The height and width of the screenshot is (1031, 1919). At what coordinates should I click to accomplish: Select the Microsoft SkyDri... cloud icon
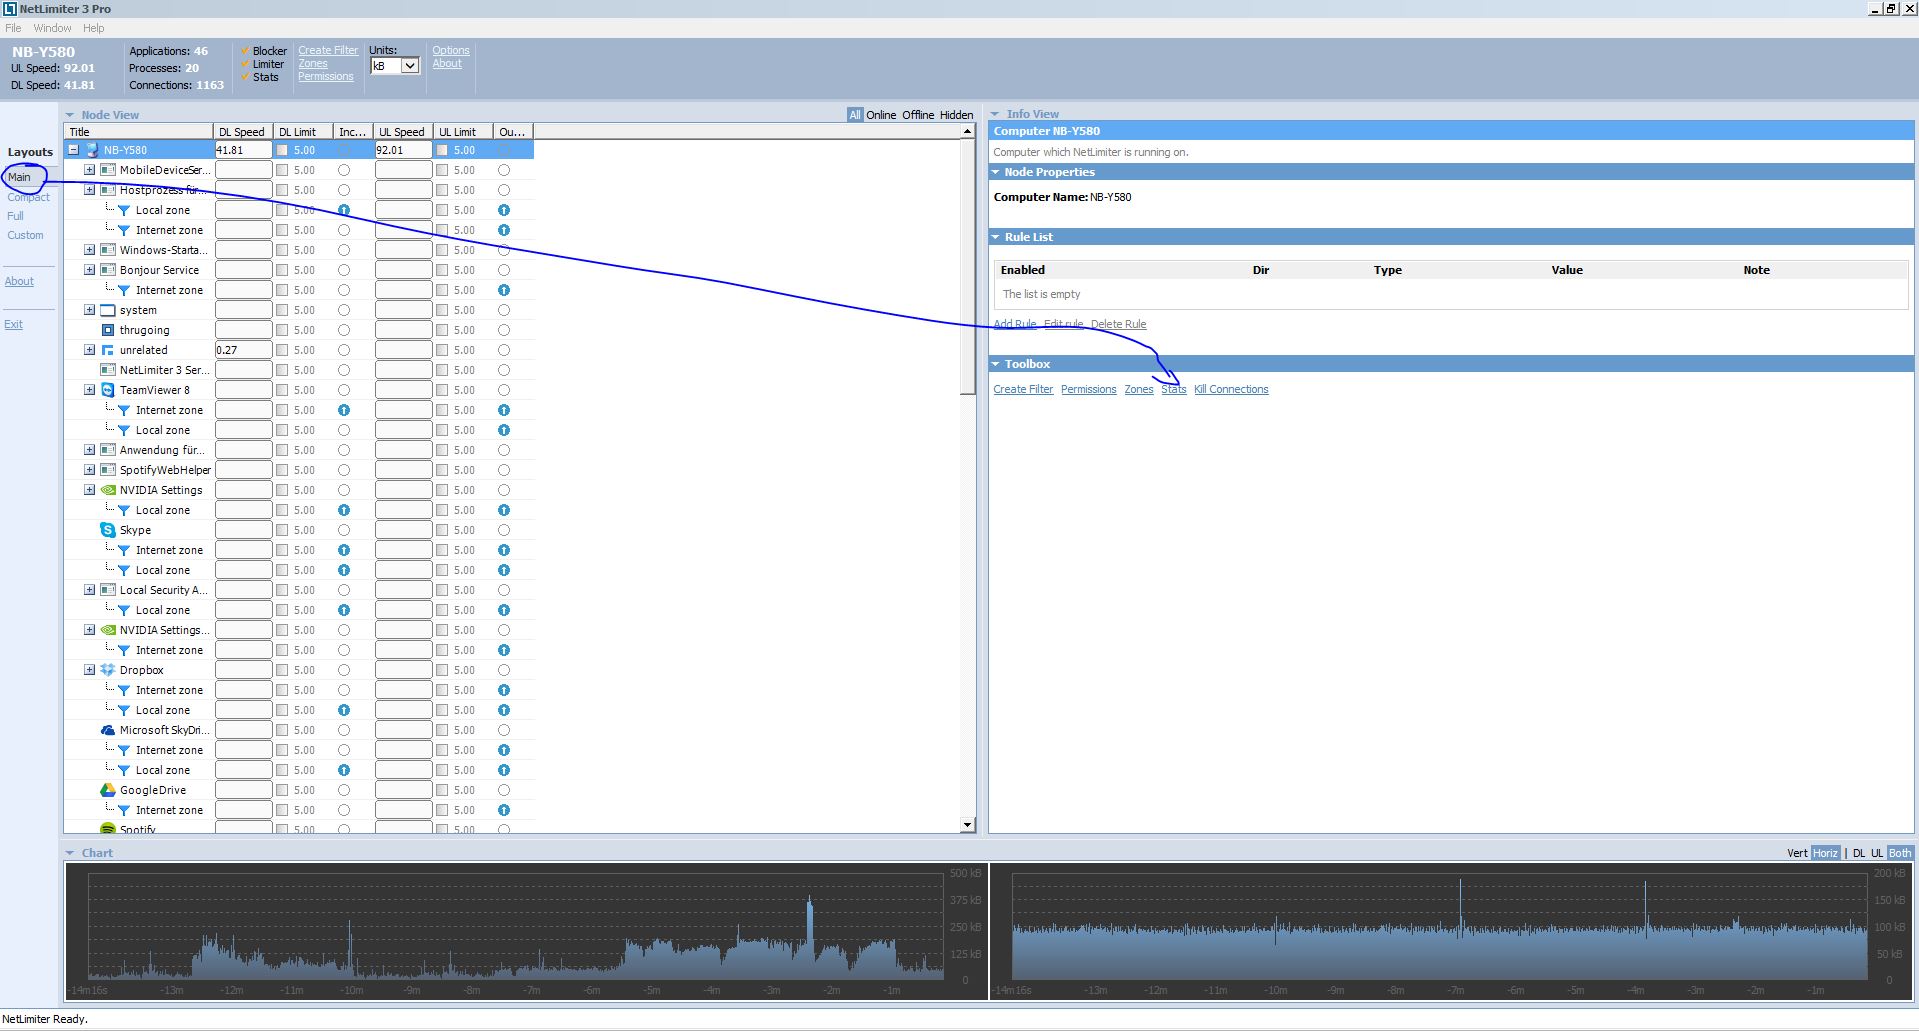point(108,730)
